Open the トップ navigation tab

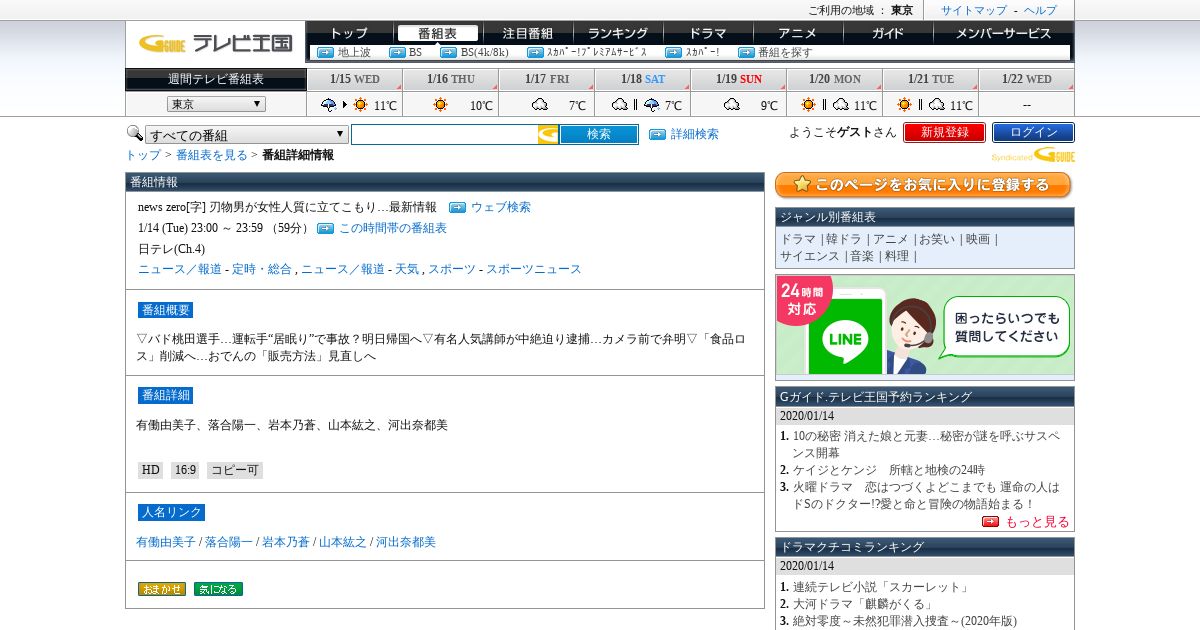pyautogui.click(x=349, y=33)
